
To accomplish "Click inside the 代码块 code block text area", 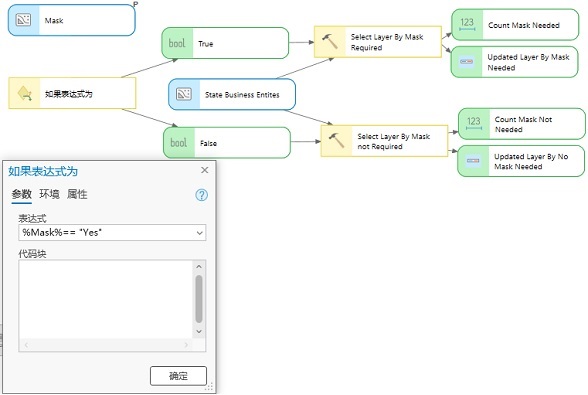I will point(106,299).
